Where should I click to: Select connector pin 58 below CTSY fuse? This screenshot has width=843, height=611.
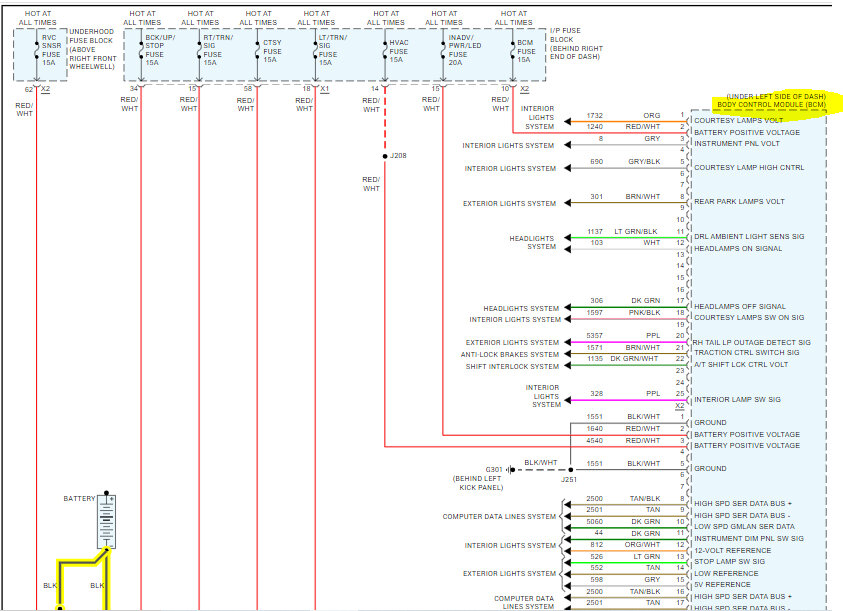247,89
